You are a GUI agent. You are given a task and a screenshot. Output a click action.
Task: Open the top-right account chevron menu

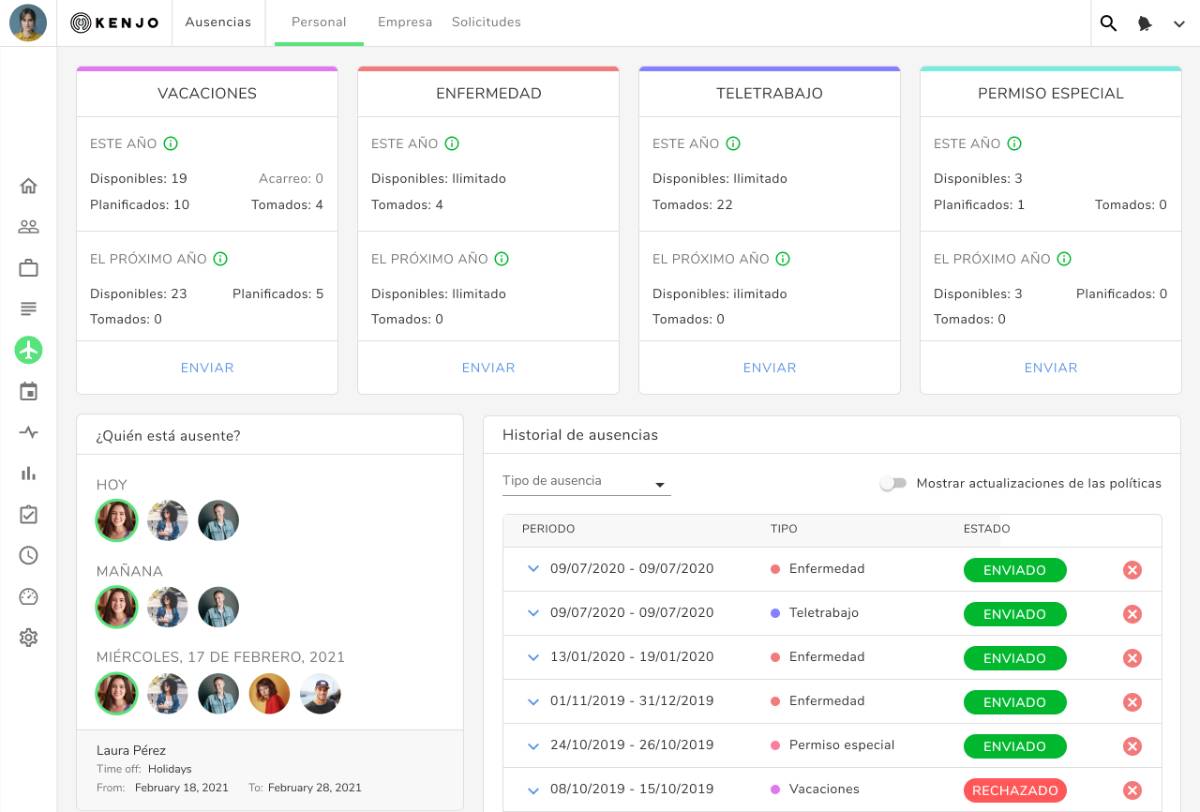pyautogui.click(x=1179, y=24)
